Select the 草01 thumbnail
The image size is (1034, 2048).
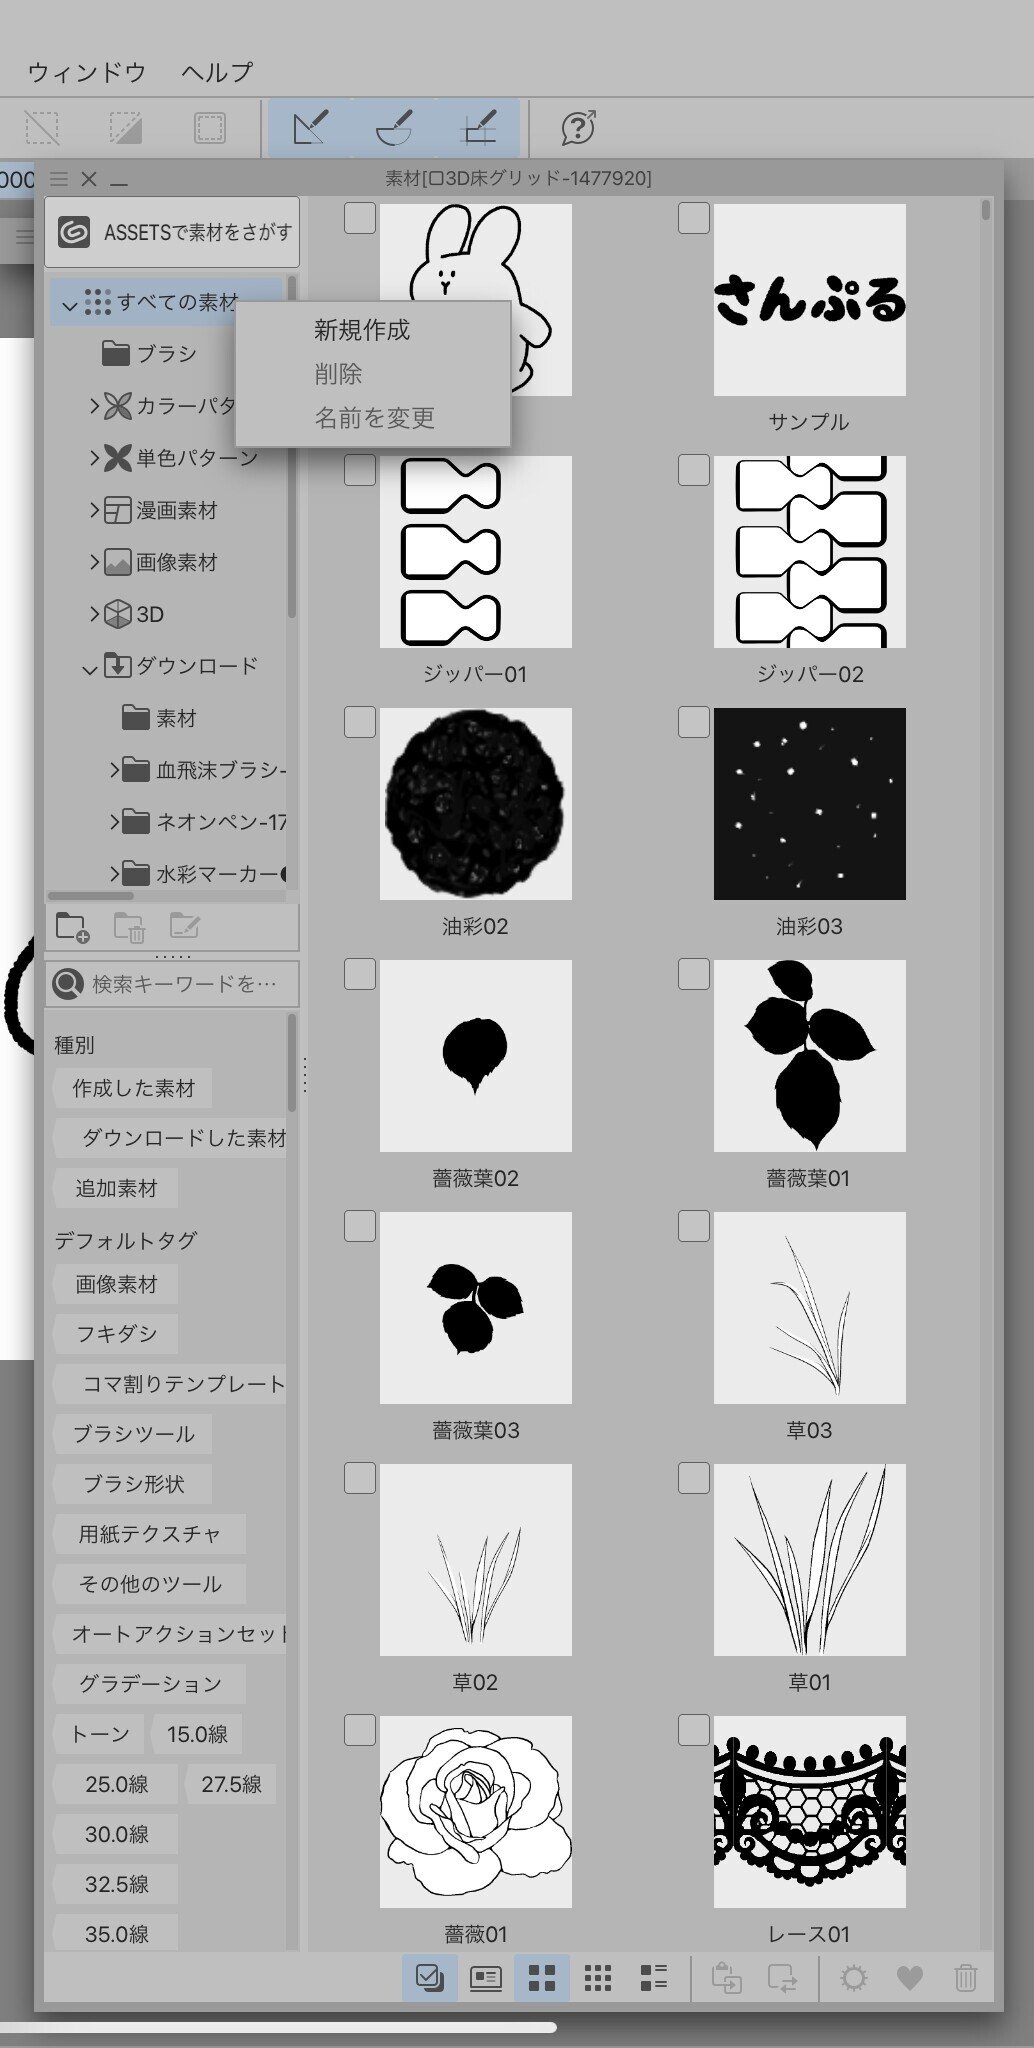pyautogui.click(x=810, y=1559)
